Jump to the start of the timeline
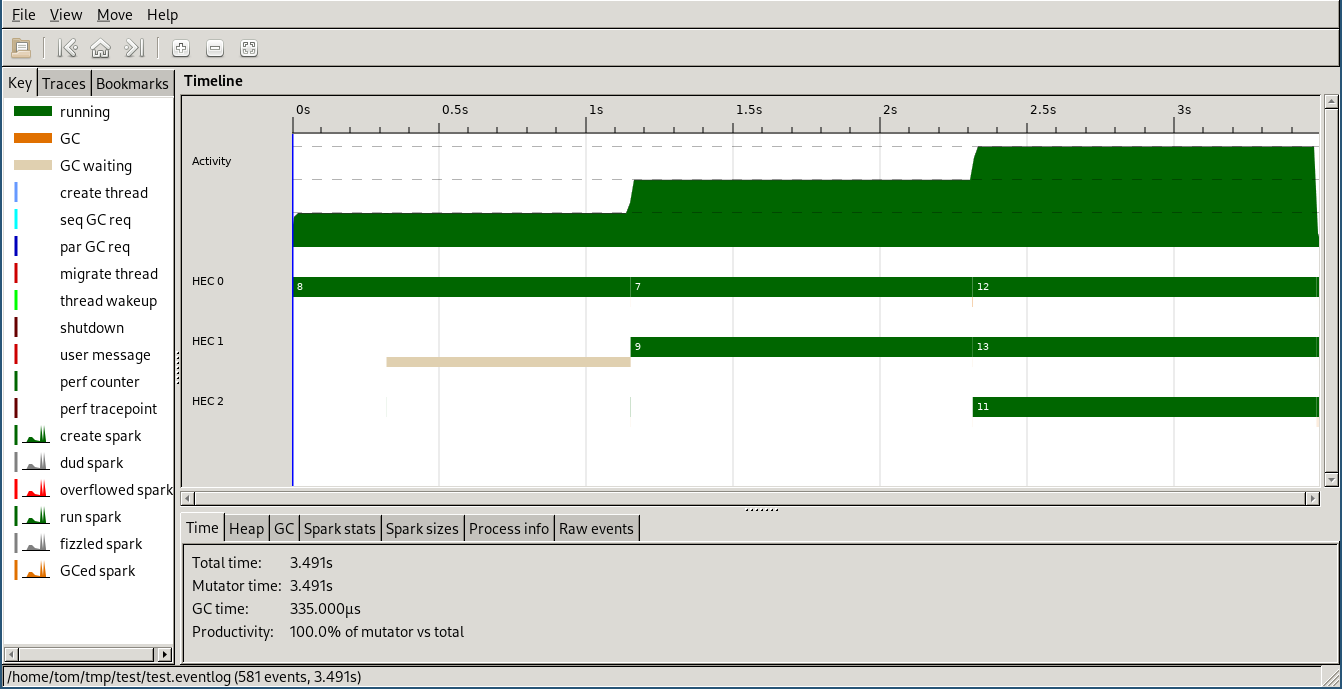Screen dimensions: 1342x689 click(x=67, y=47)
